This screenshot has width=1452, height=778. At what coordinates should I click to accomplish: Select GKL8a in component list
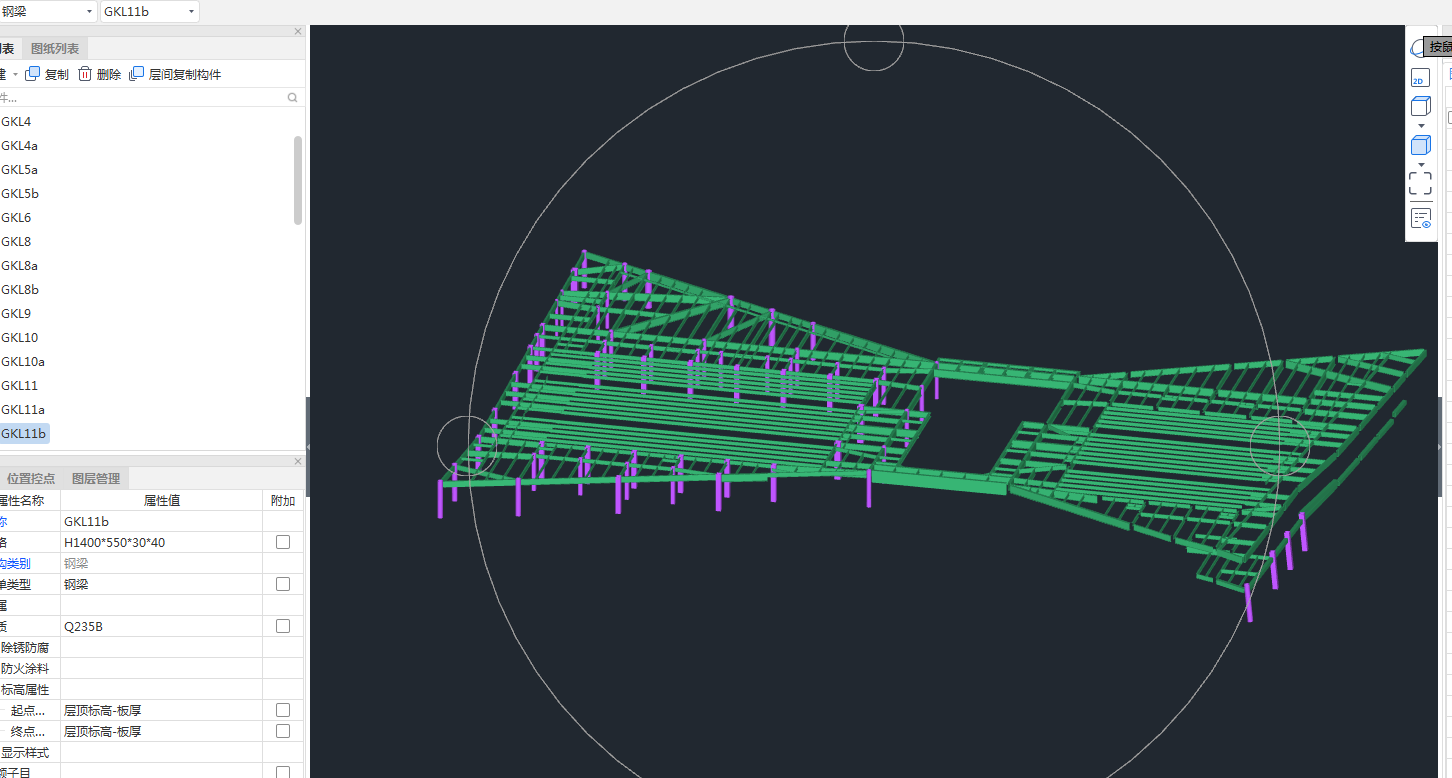[19, 266]
